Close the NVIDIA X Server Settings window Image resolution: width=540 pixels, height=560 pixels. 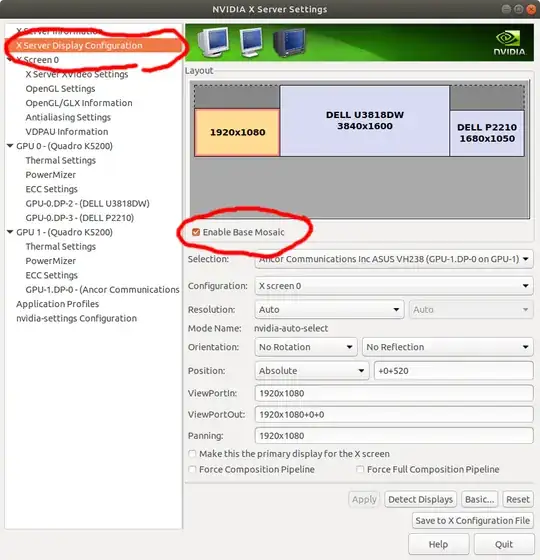(x=531, y=9)
